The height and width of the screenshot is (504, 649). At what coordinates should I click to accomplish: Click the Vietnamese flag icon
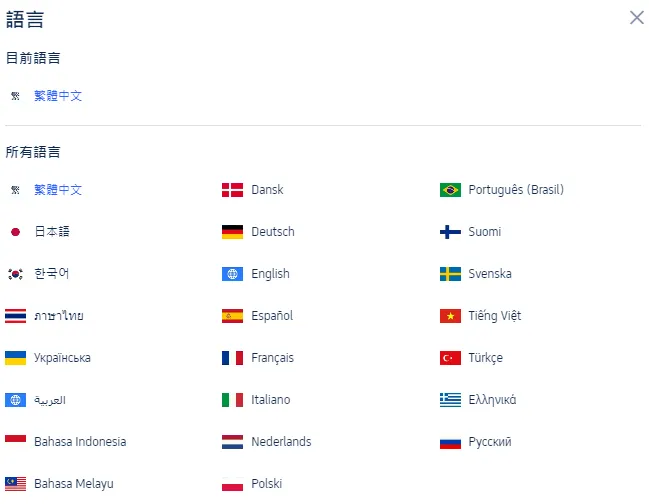450,316
